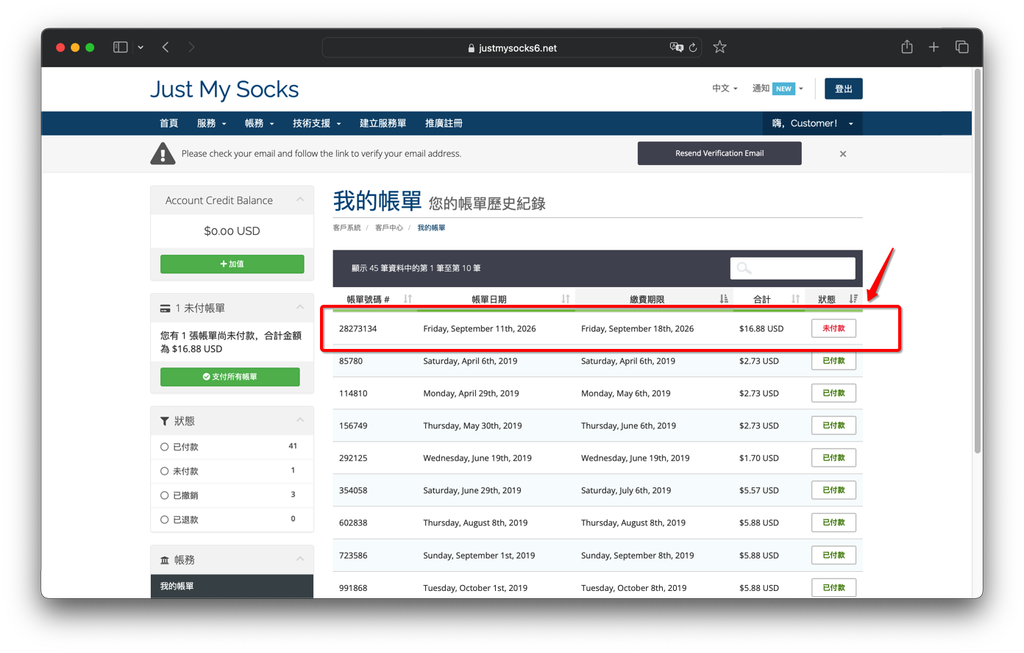1024x653 pixels.
Task: Open 通知 notifications dropdown
Action: 778,88
